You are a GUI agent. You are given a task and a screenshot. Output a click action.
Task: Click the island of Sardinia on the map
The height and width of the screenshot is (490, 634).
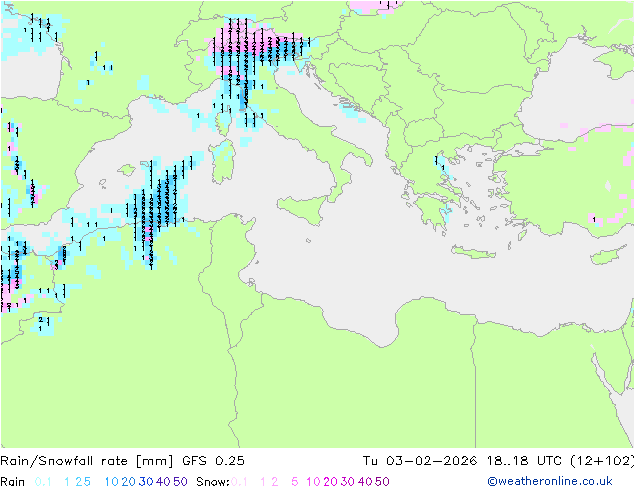pyautogui.click(x=223, y=162)
